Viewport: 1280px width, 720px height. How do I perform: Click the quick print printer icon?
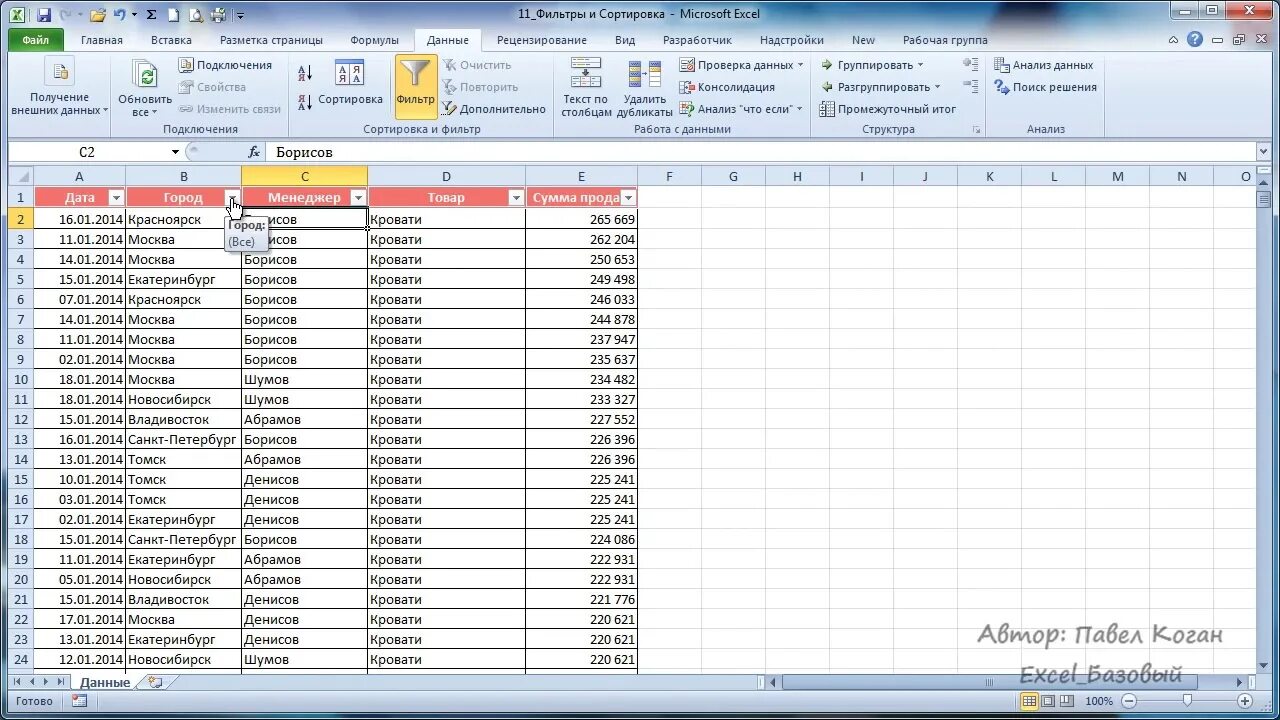[x=218, y=15]
